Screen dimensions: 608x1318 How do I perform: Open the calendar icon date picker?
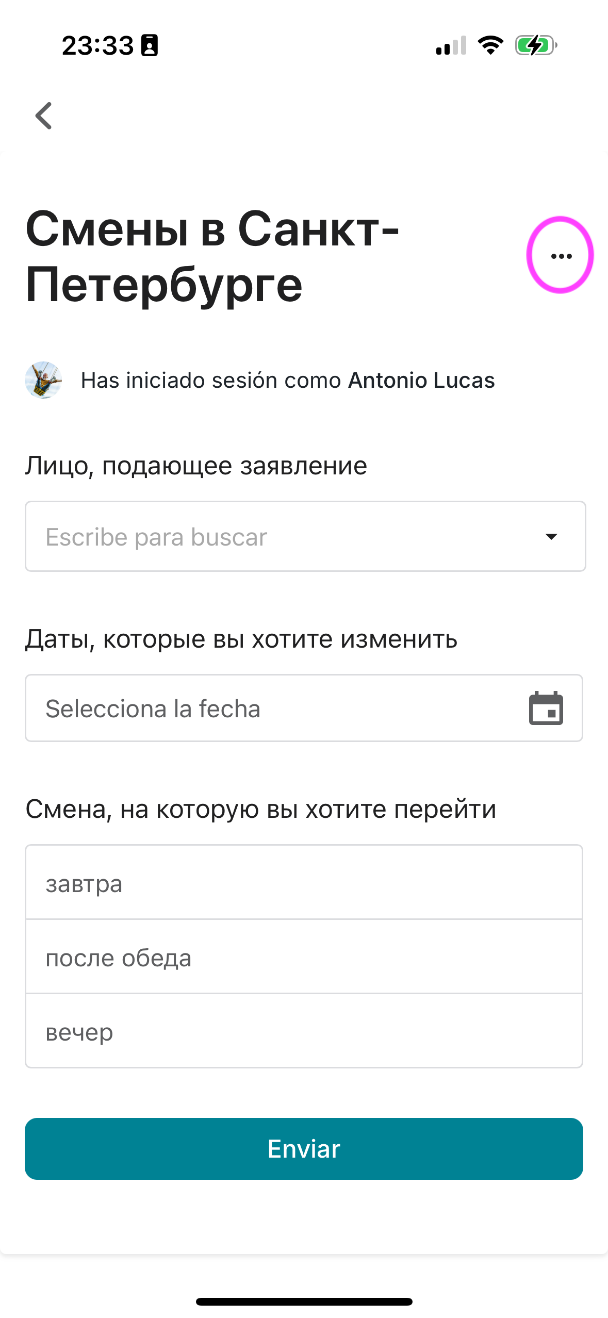(x=546, y=708)
